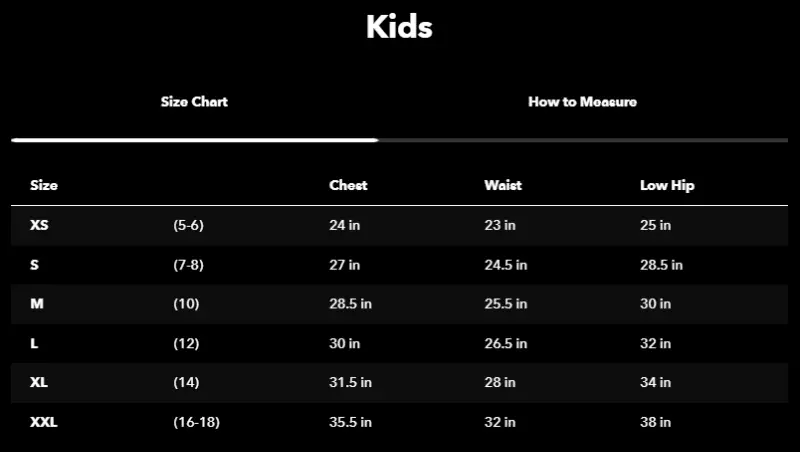Viewport: 800px width, 452px height.
Task: Open the How to Measure tab
Action: pyautogui.click(x=582, y=102)
